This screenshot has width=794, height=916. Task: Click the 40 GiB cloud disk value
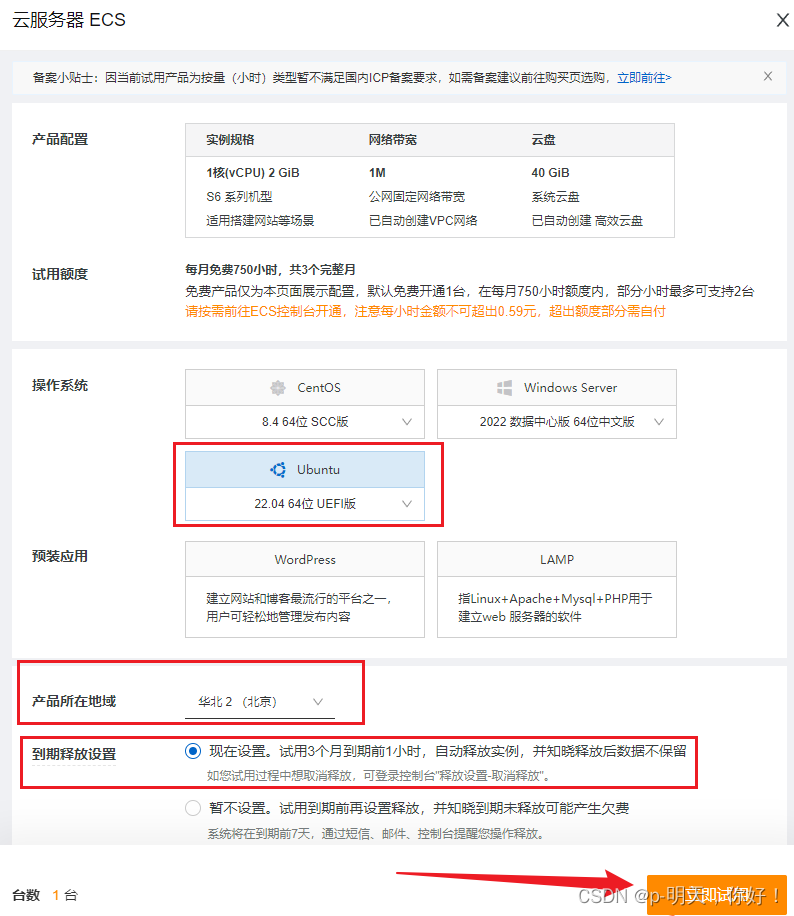pos(550,173)
